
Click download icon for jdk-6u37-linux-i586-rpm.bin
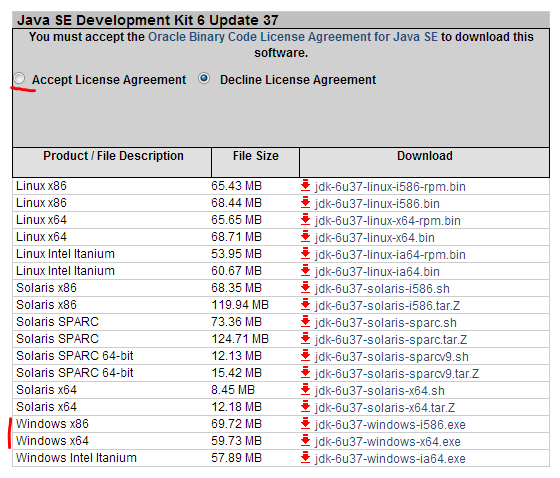[x=305, y=186]
